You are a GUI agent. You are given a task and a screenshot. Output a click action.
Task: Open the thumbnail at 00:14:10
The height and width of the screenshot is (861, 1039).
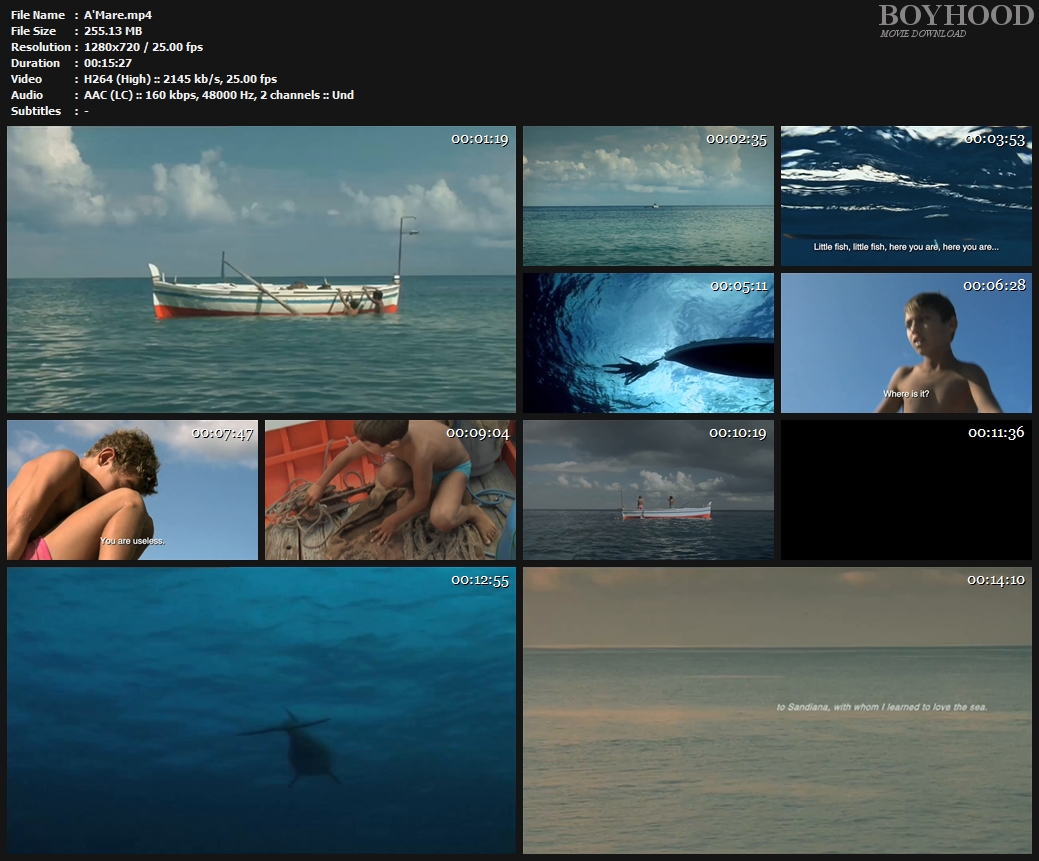tap(777, 711)
